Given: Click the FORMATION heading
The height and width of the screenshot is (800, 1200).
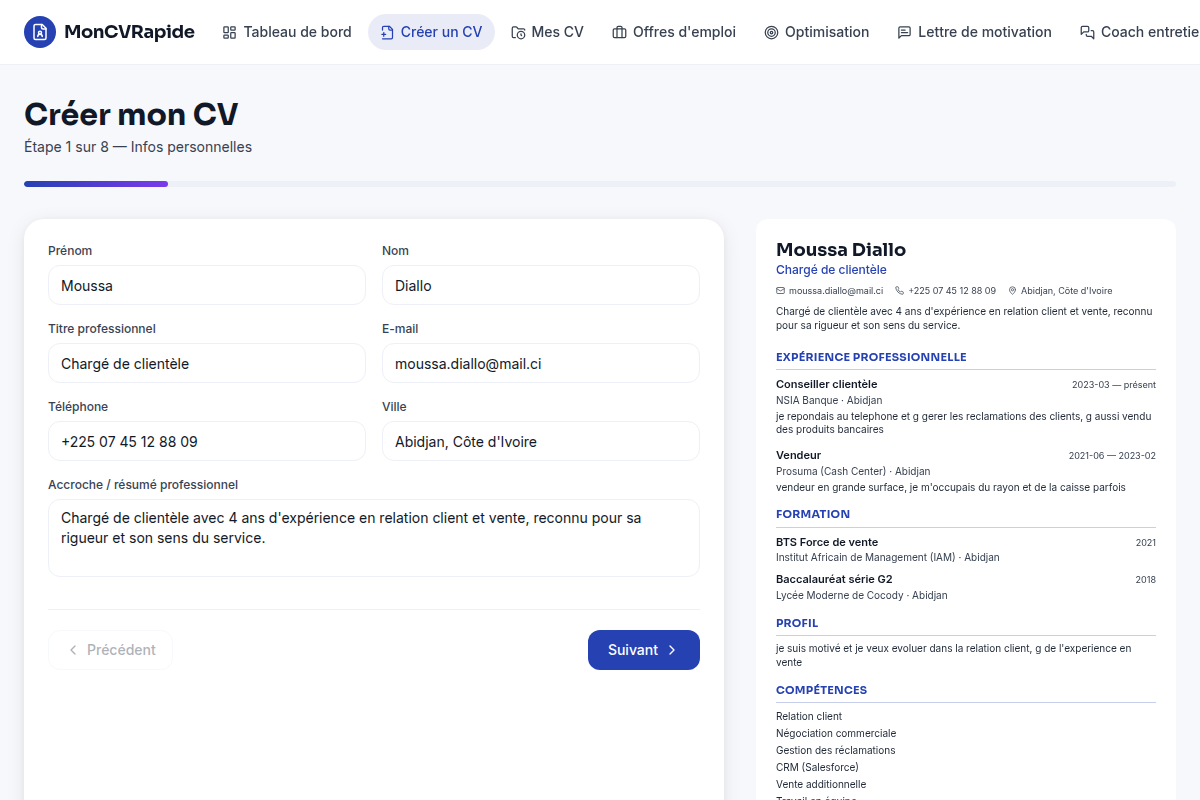Looking at the screenshot, I should [813, 514].
